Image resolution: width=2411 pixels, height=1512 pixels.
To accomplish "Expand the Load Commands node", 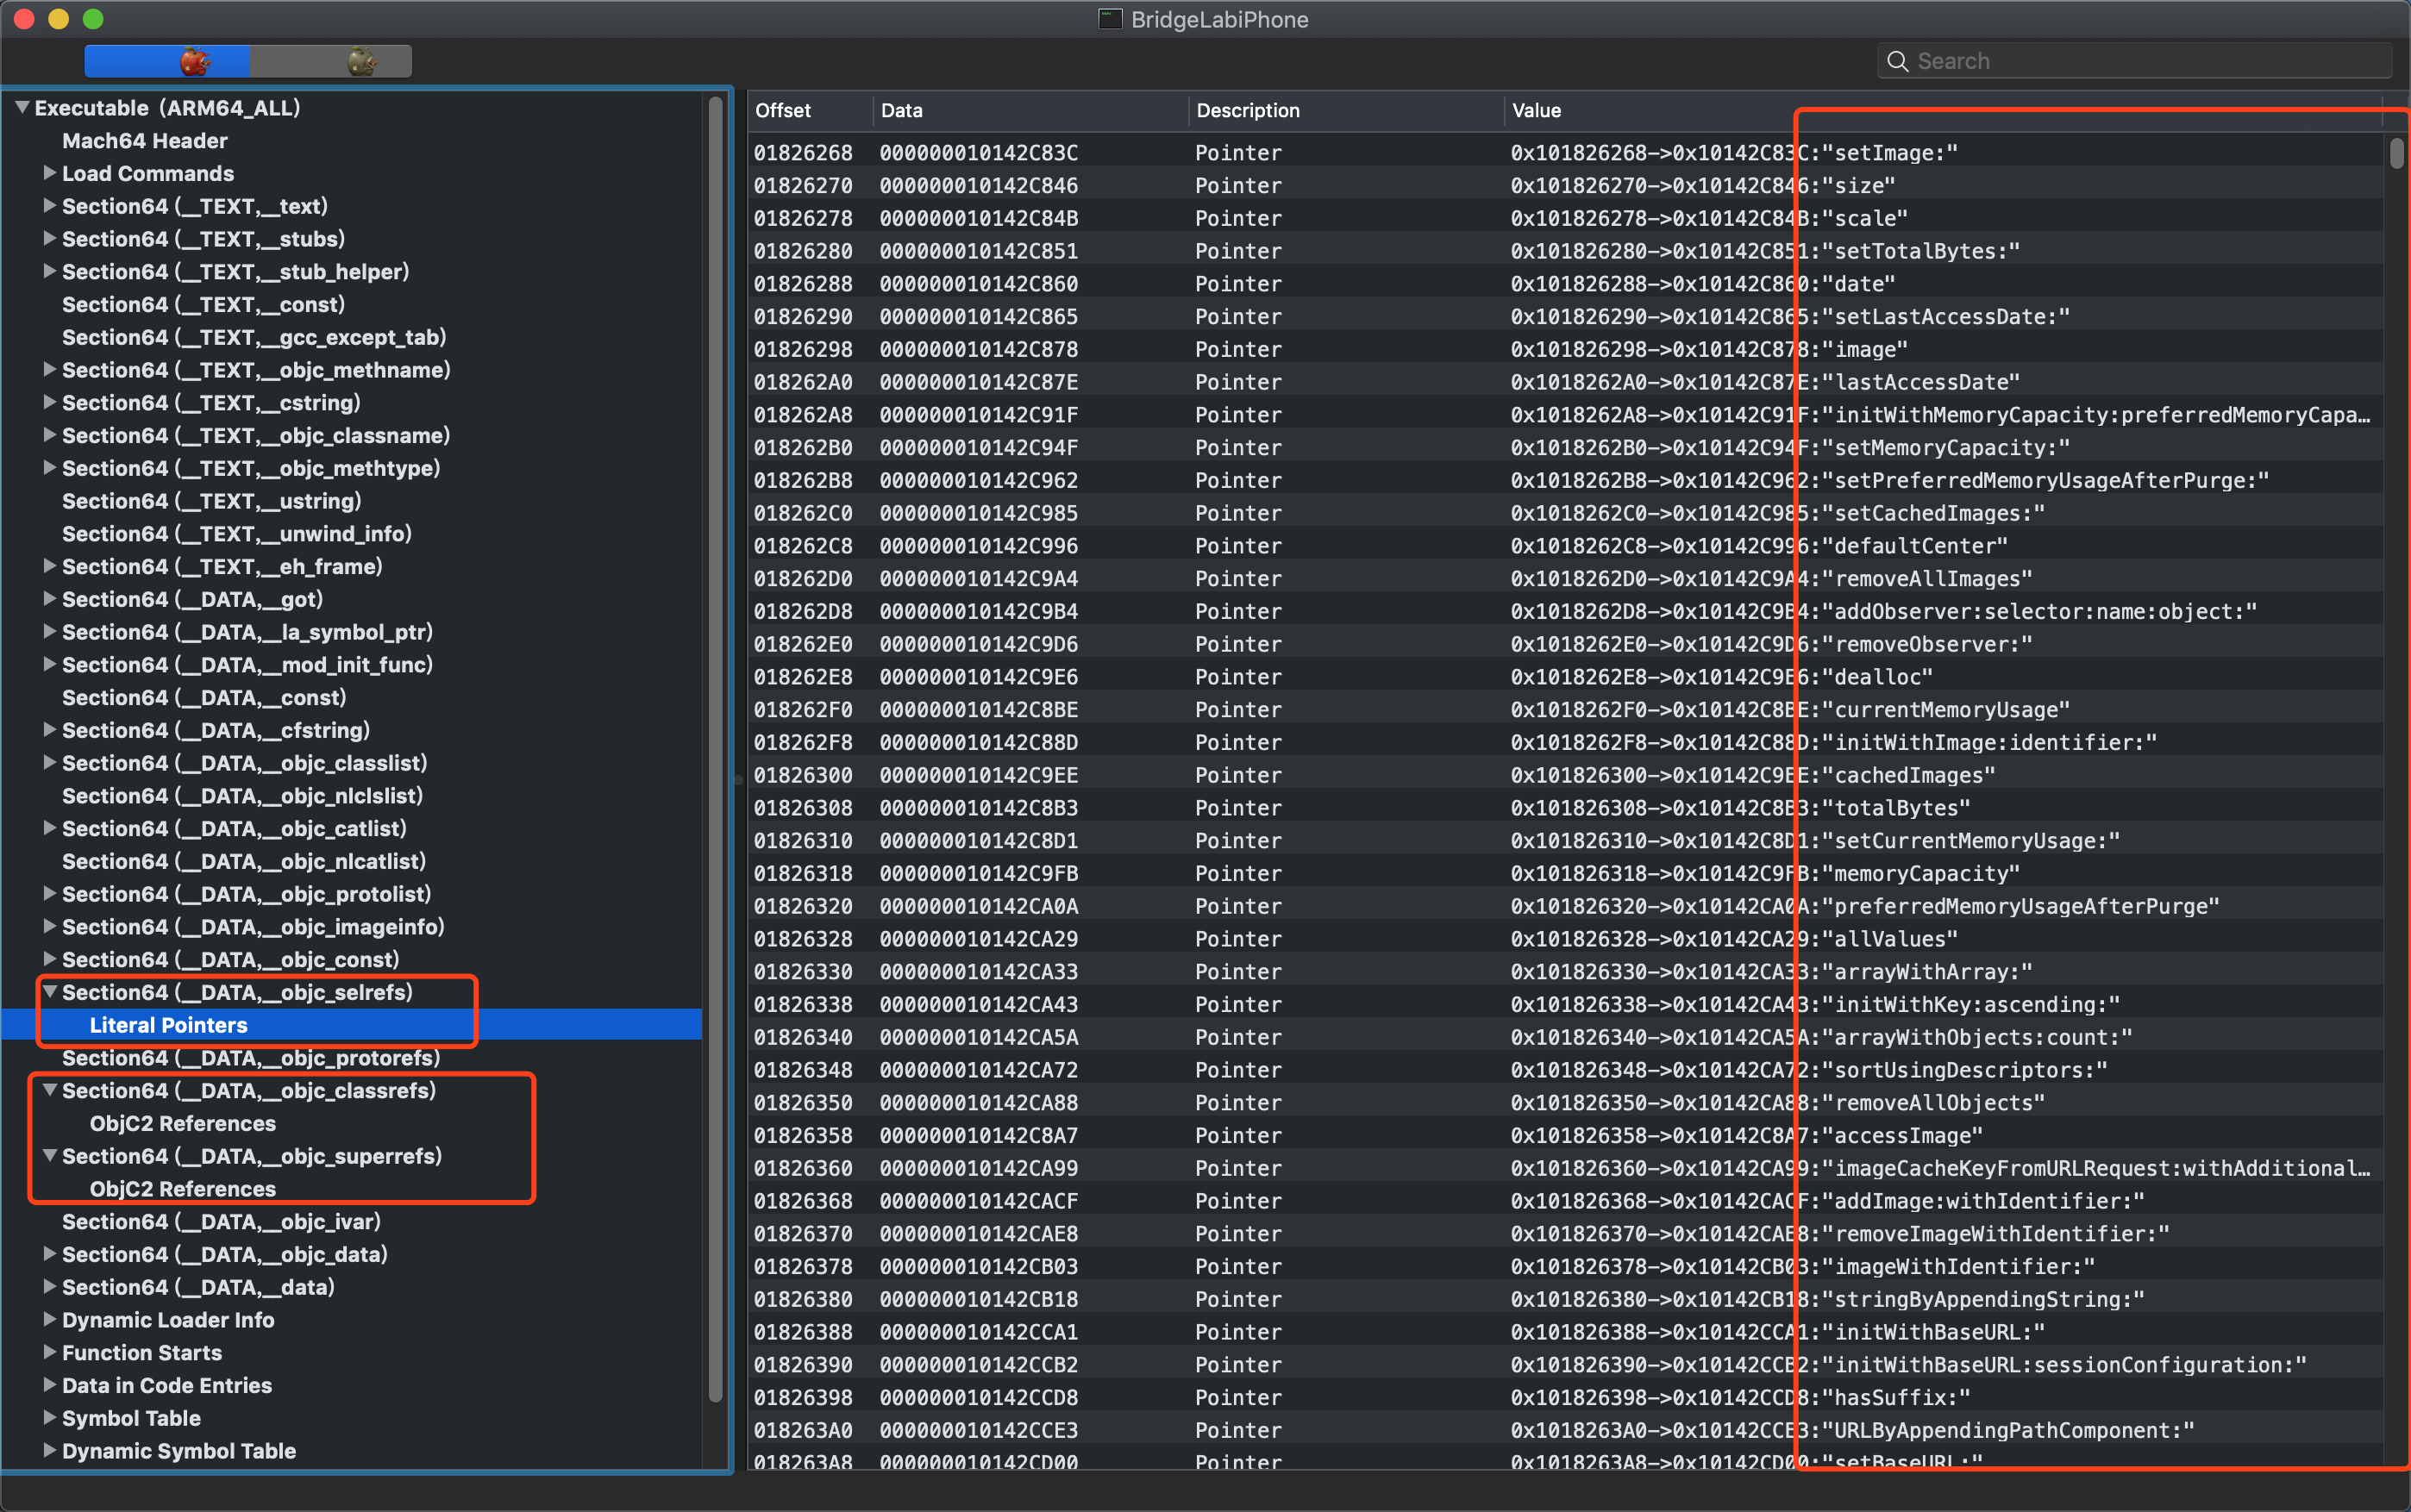I will [49, 173].
